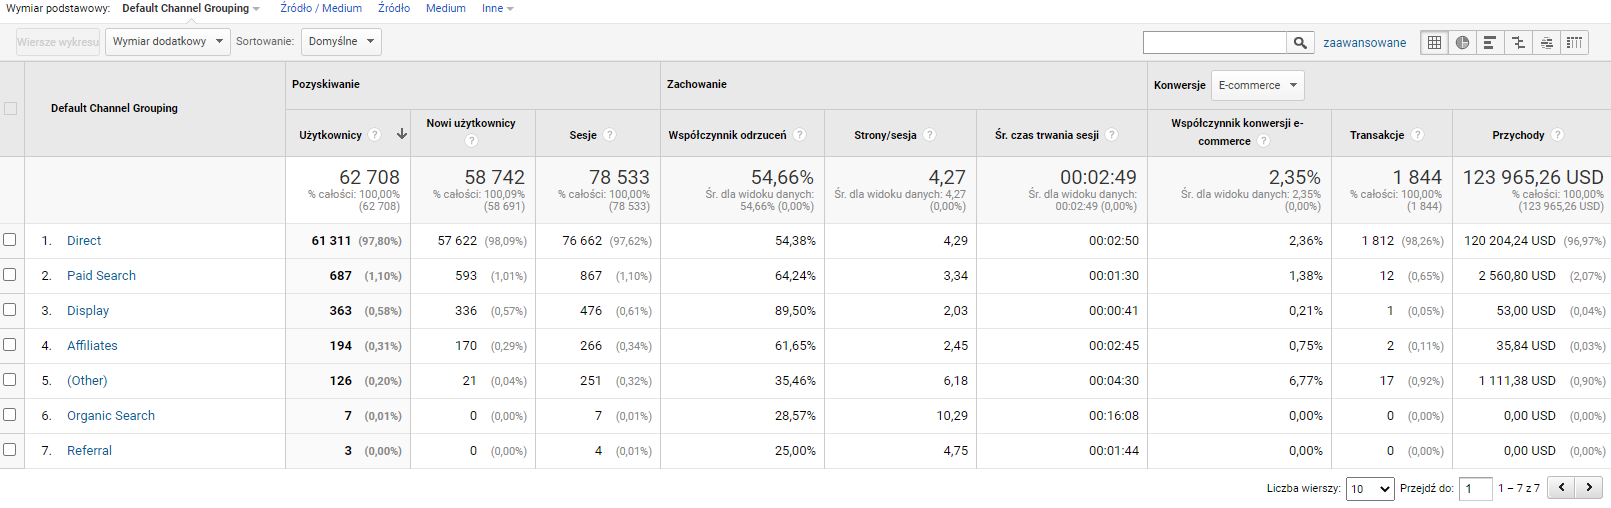Click the Przejdź do page number field
This screenshot has height=508, width=1611.
click(x=1475, y=489)
